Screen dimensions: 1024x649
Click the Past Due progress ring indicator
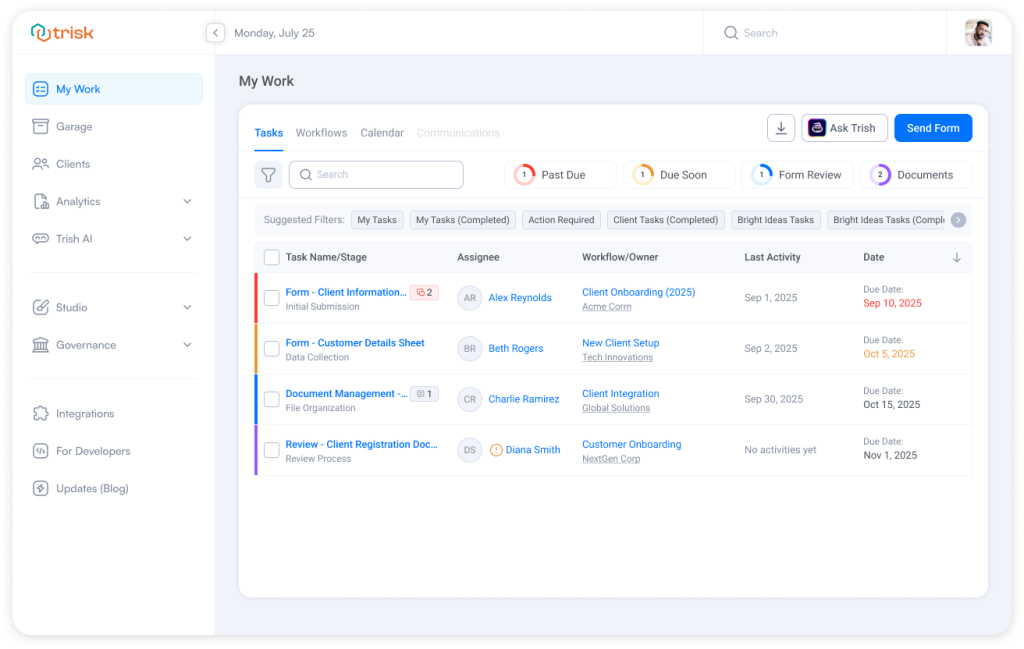(525, 174)
